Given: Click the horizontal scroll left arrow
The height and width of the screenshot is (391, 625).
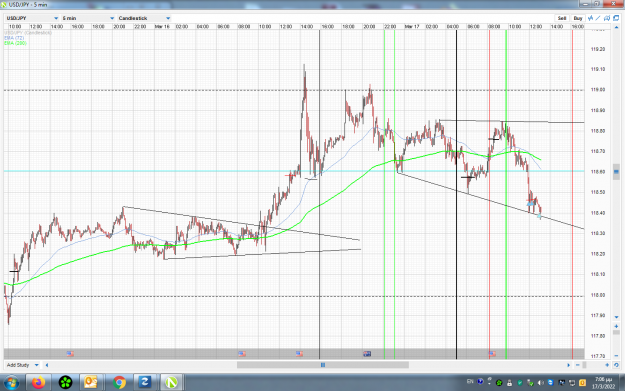Looking at the screenshot, I should [47, 365].
